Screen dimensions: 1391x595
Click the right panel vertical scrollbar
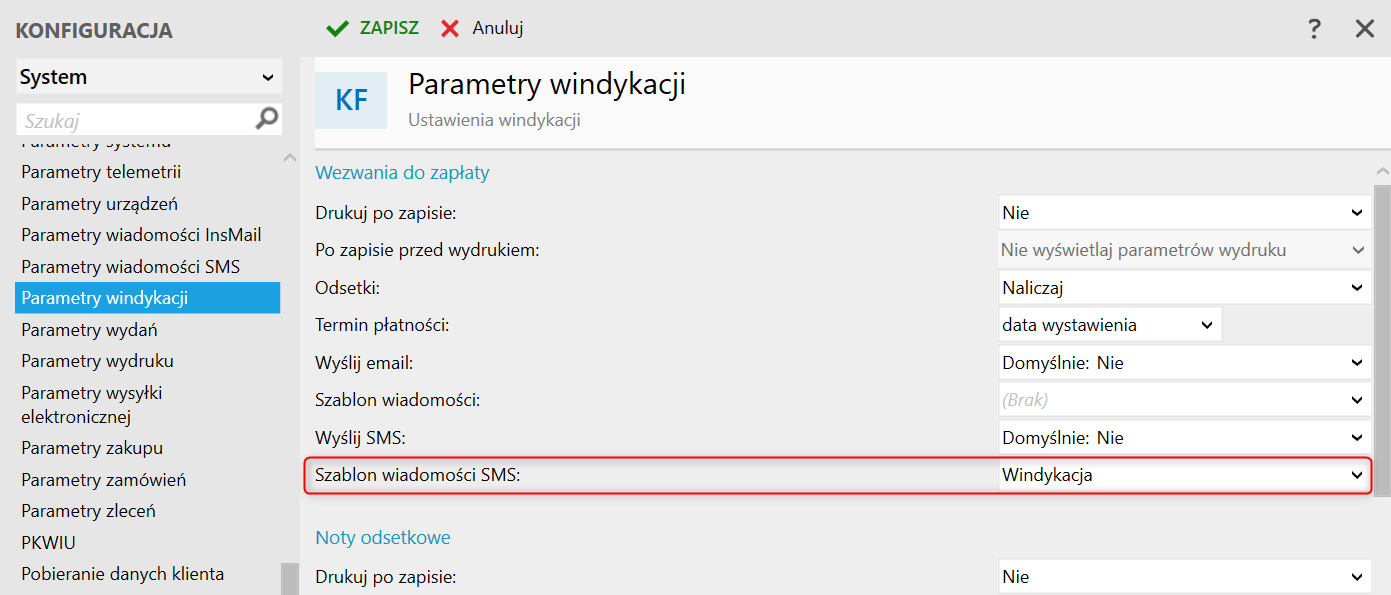pyautogui.click(x=1382, y=340)
